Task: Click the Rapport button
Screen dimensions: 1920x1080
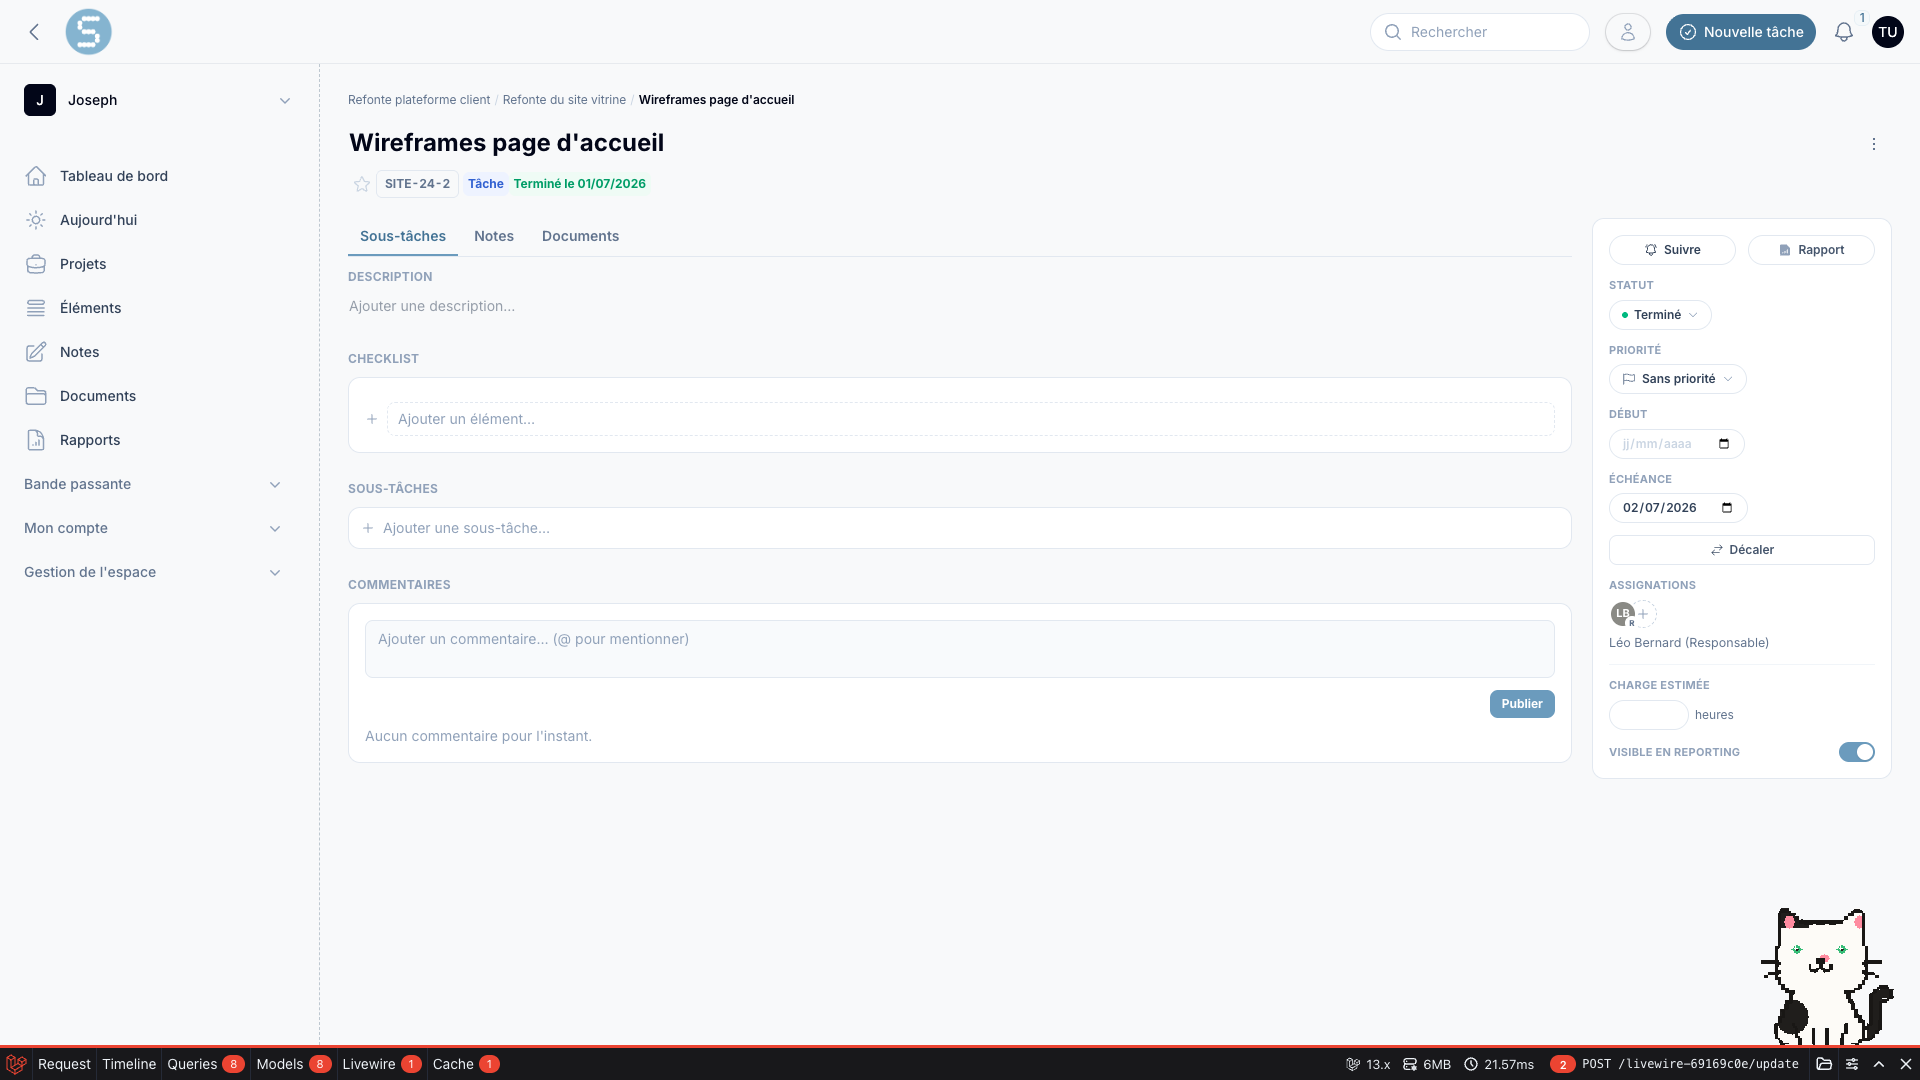Action: pyautogui.click(x=1811, y=250)
